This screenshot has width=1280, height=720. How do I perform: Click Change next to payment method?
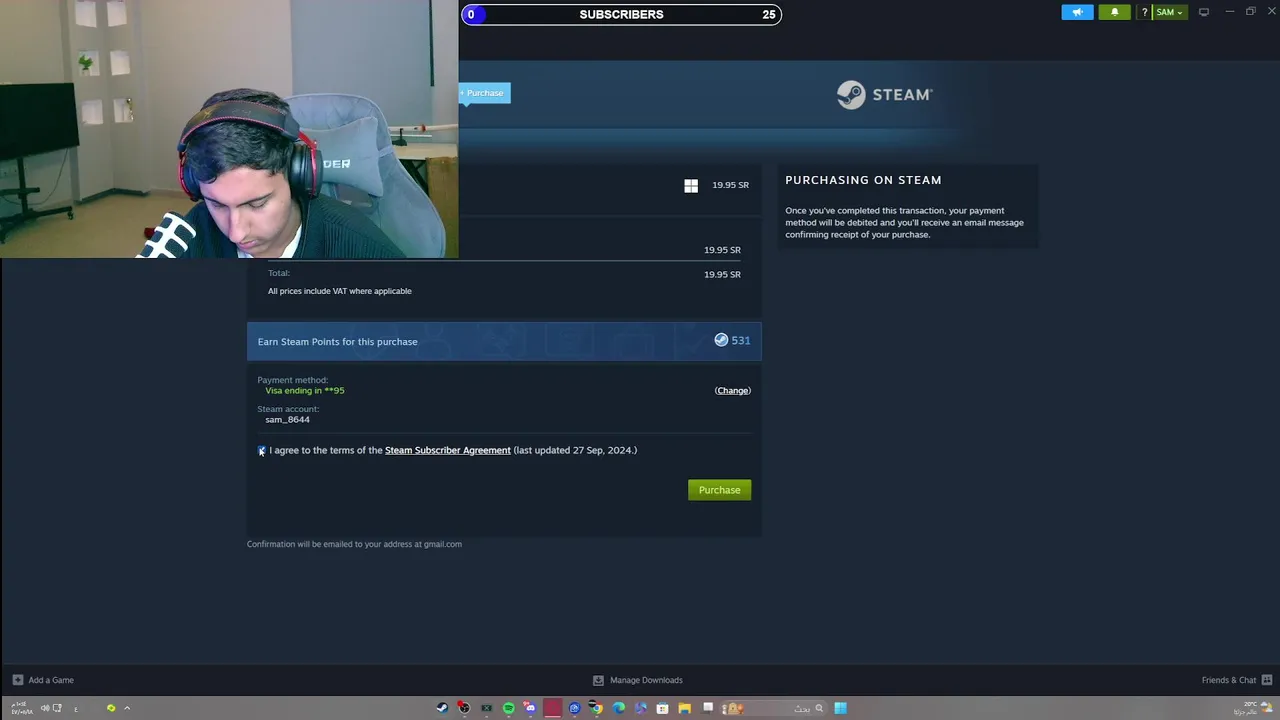pyautogui.click(x=732, y=391)
